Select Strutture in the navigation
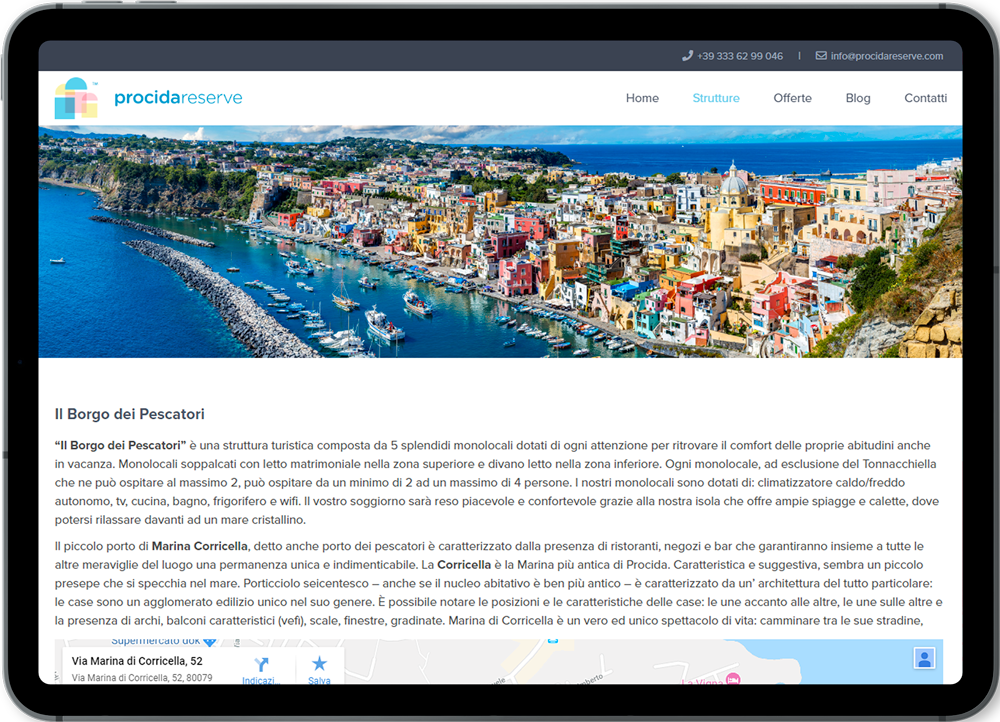This screenshot has width=1000, height=722. coord(716,98)
